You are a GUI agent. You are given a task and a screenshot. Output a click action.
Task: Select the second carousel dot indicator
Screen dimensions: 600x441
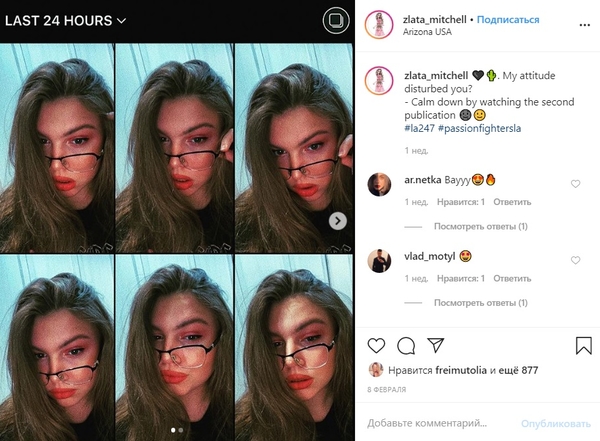(181, 430)
